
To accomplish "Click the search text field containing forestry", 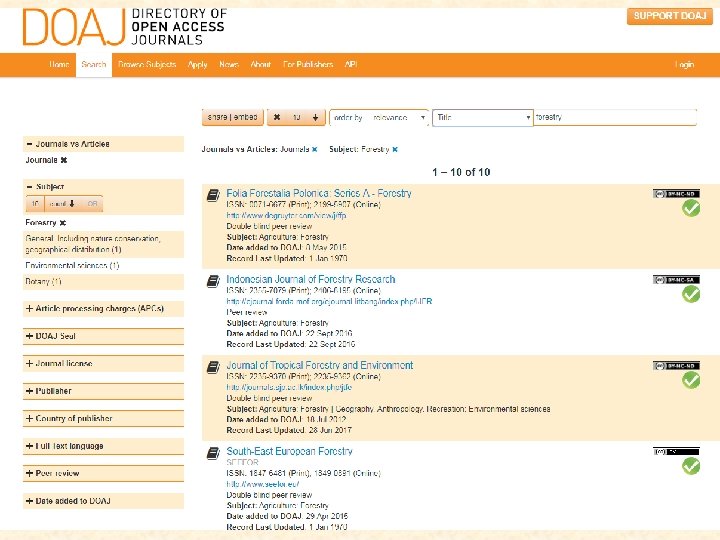I will point(615,118).
